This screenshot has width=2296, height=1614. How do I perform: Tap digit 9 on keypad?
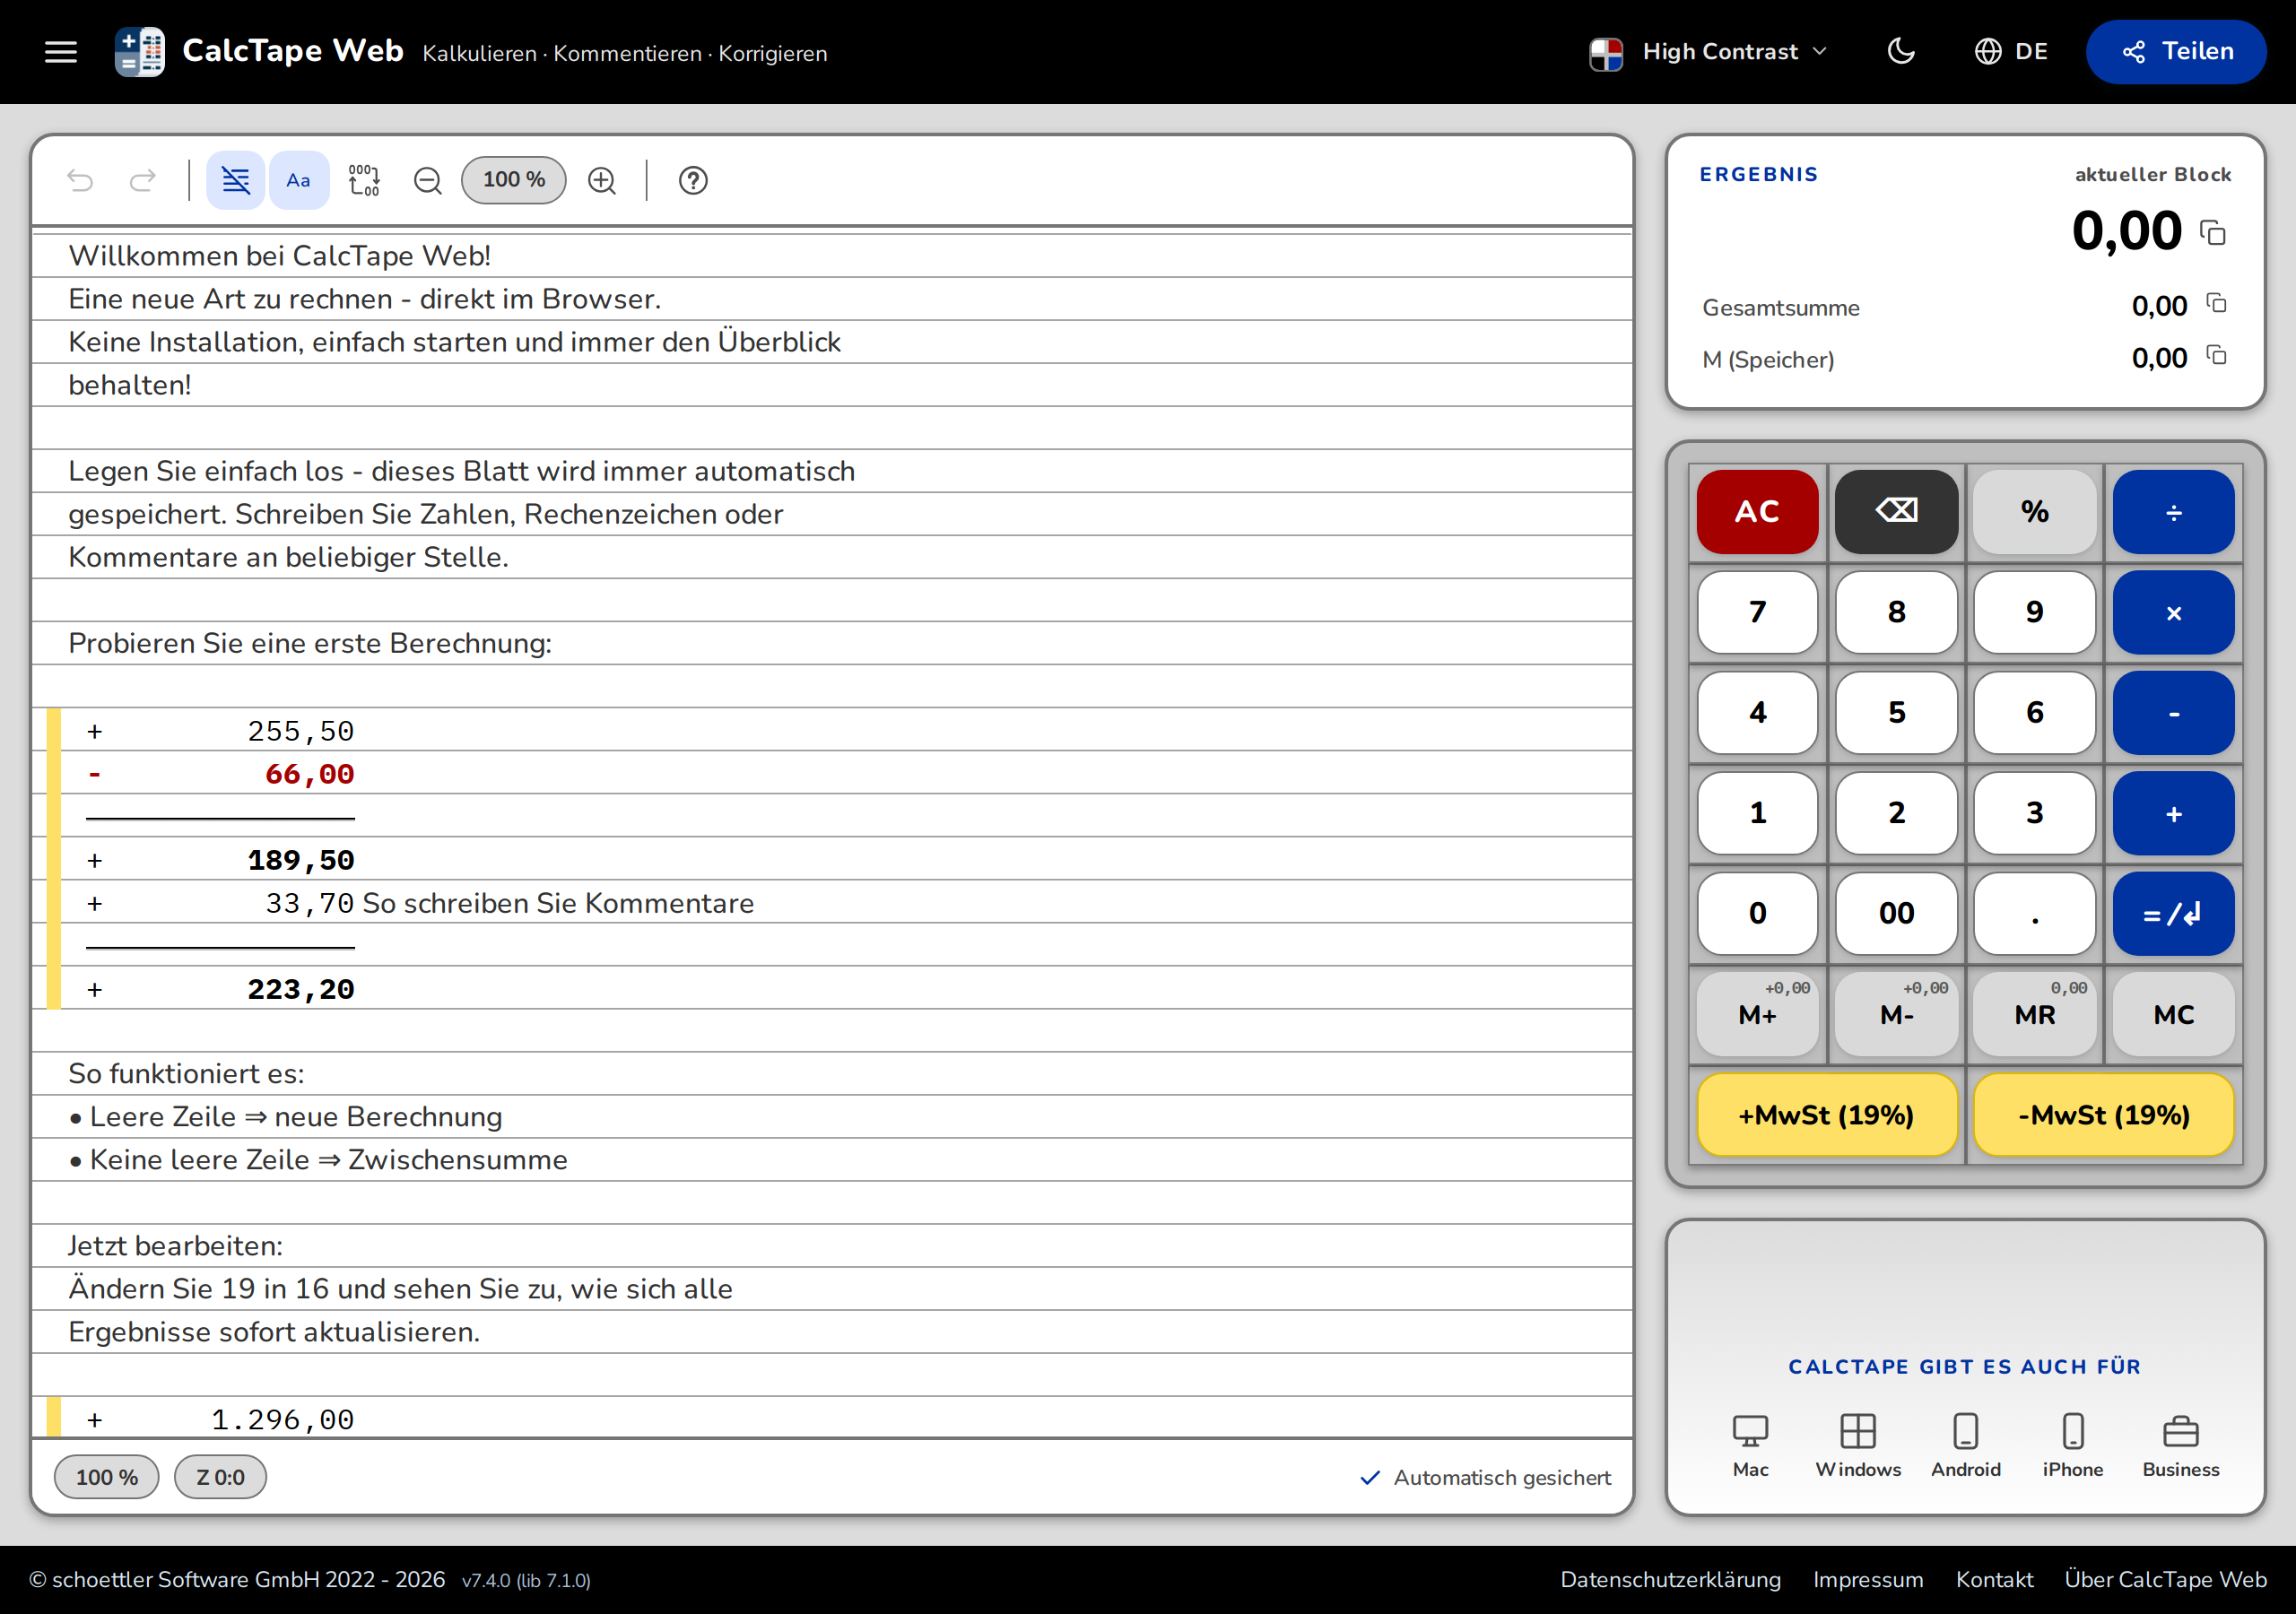[x=2035, y=612]
